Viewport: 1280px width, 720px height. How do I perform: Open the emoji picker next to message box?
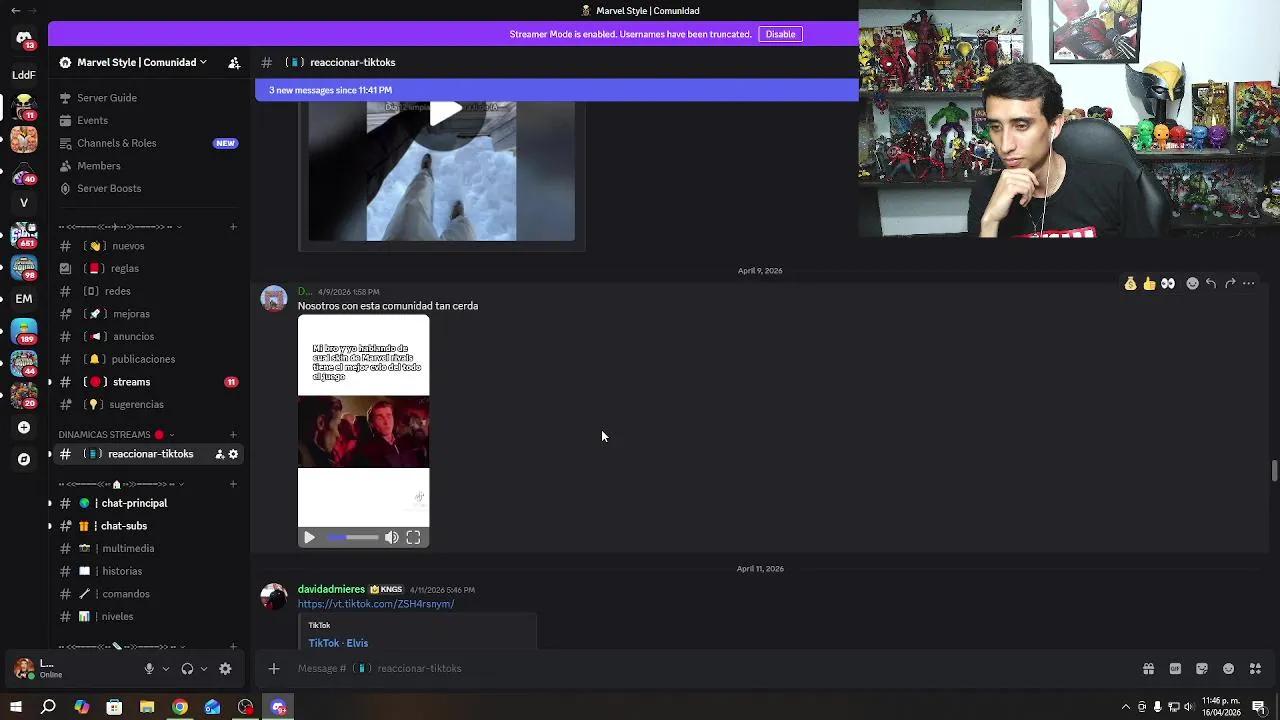[1228, 668]
